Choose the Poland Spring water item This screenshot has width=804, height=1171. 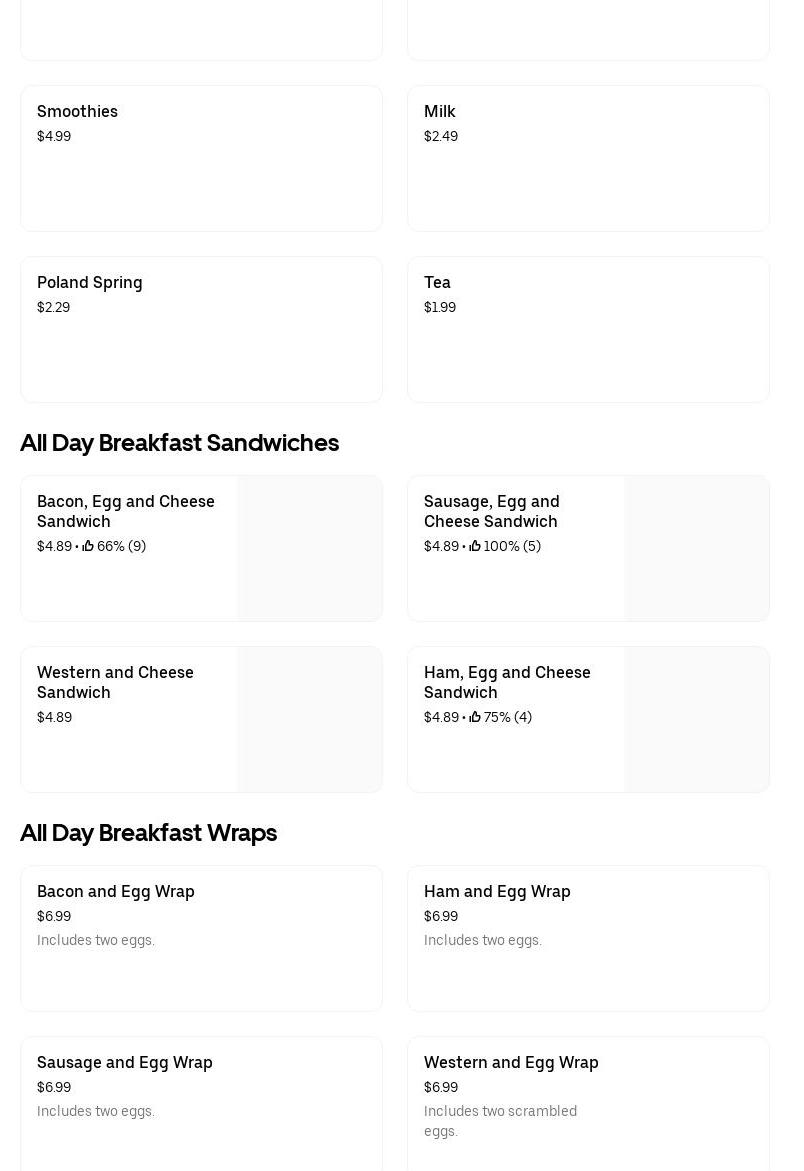(90, 282)
